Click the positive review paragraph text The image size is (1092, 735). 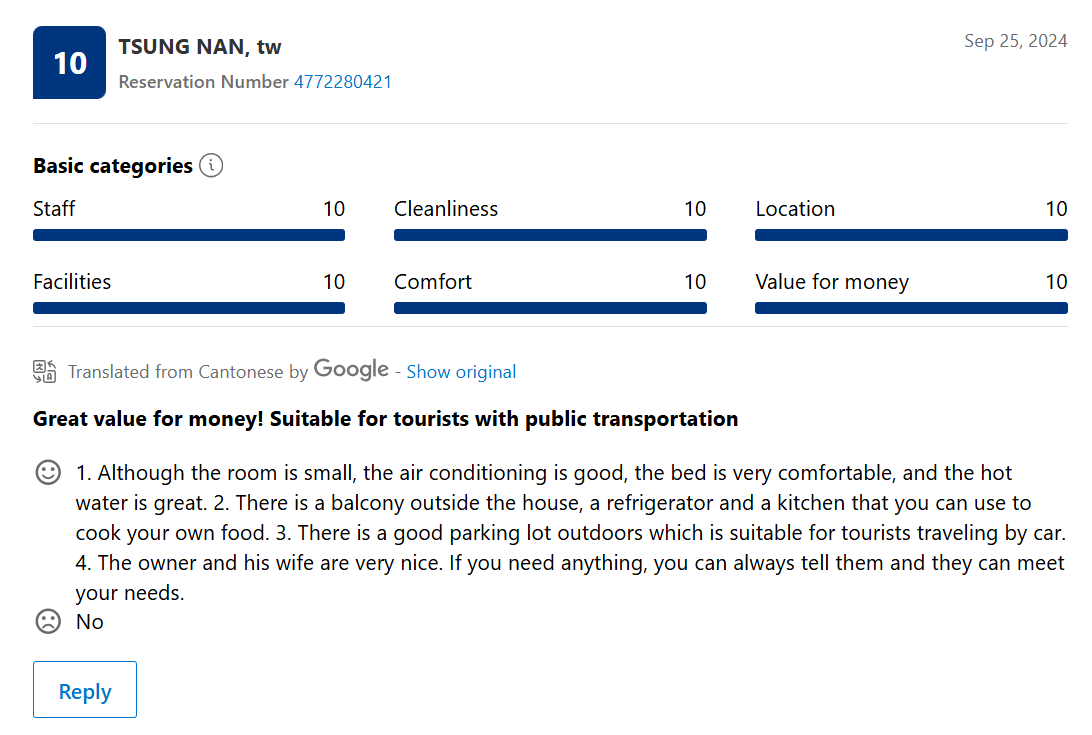click(570, 532)
